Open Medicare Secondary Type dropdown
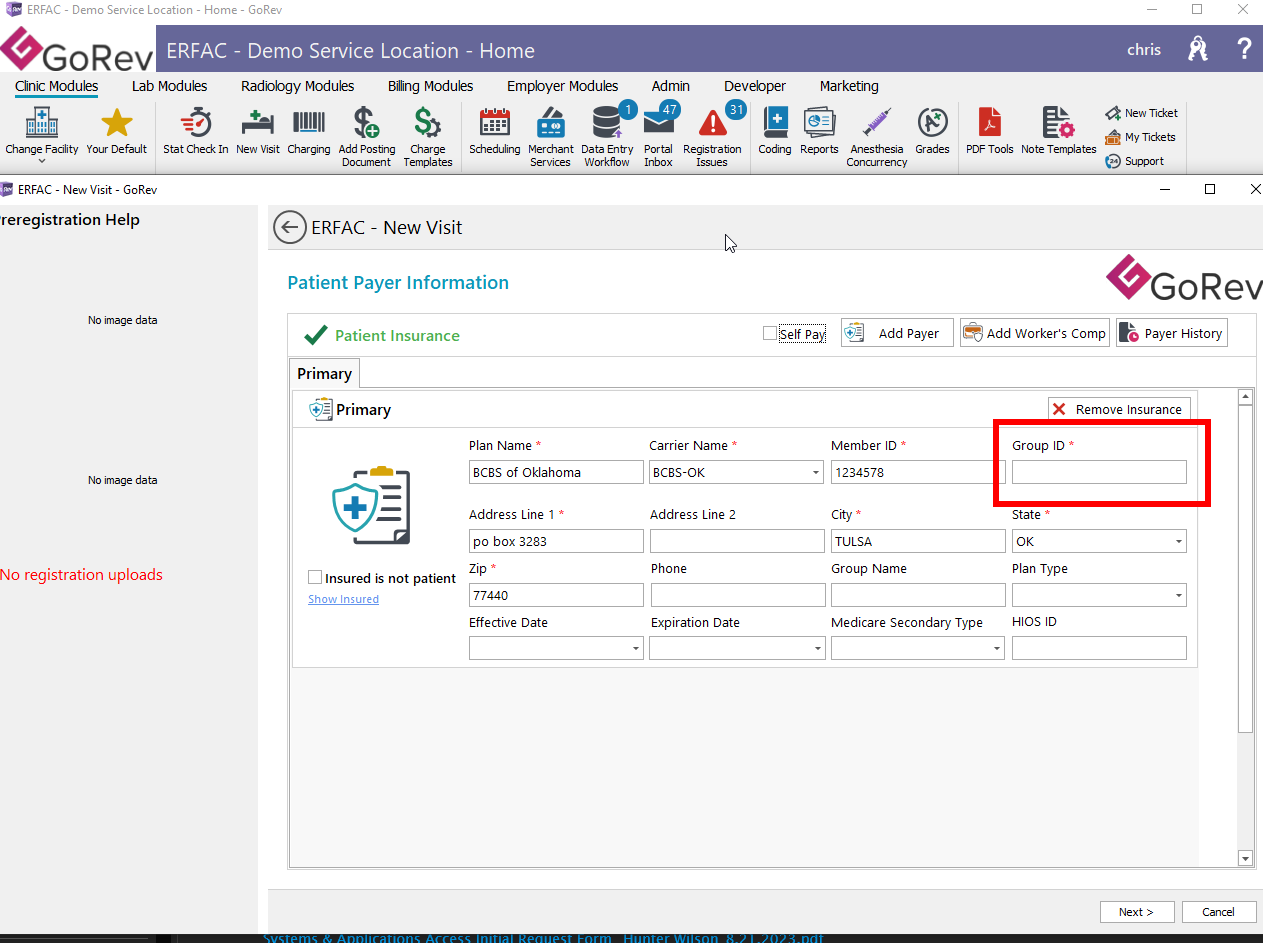1263x943 pixels. point(997,650)
